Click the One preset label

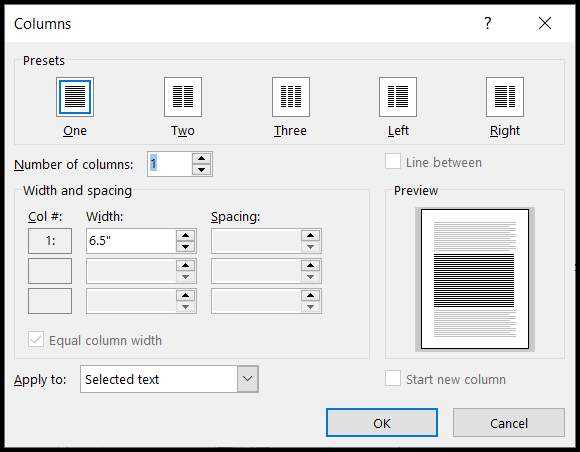click(75, 131)
